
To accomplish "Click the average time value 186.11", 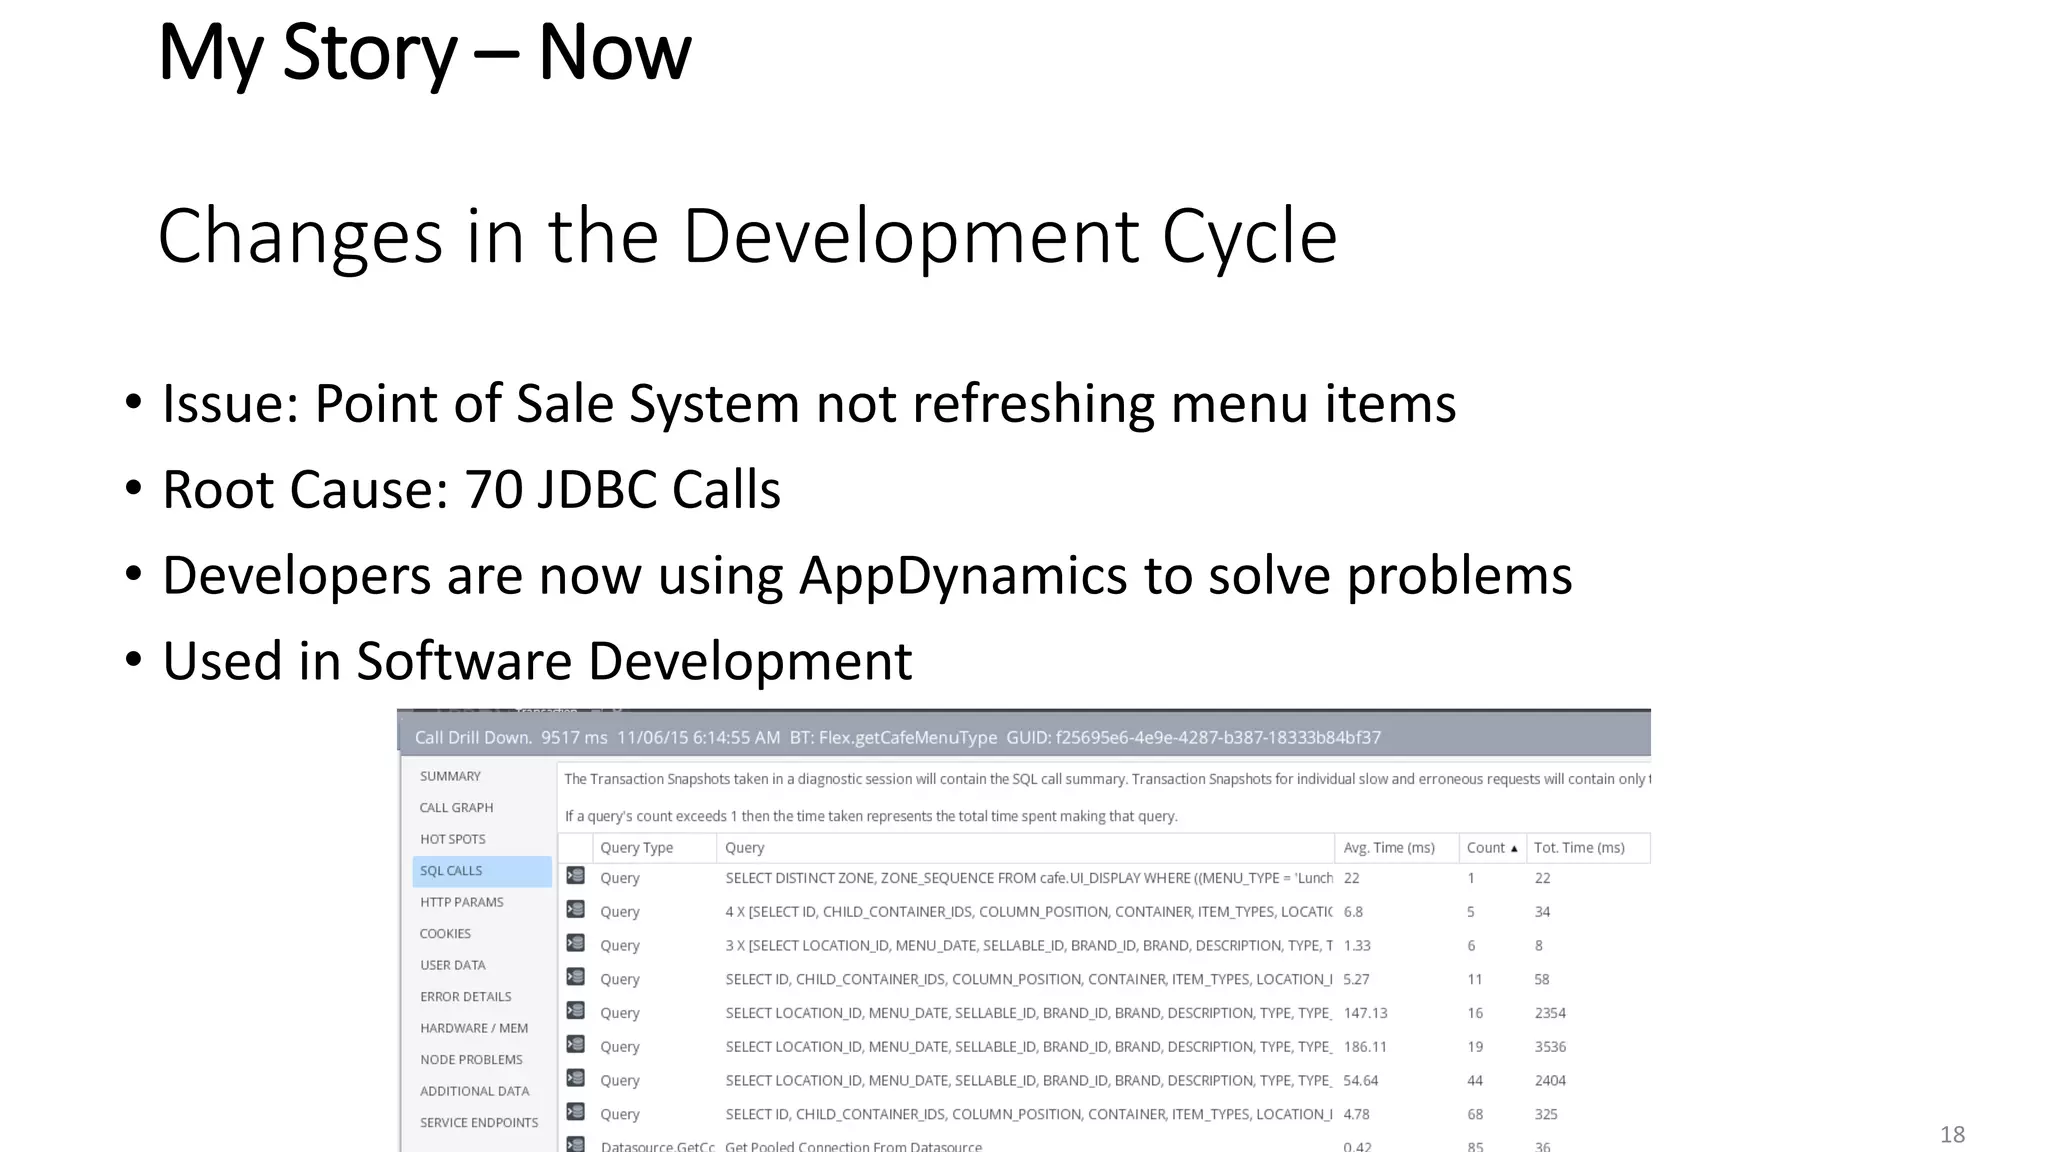I will [x=1365, y=1047].
